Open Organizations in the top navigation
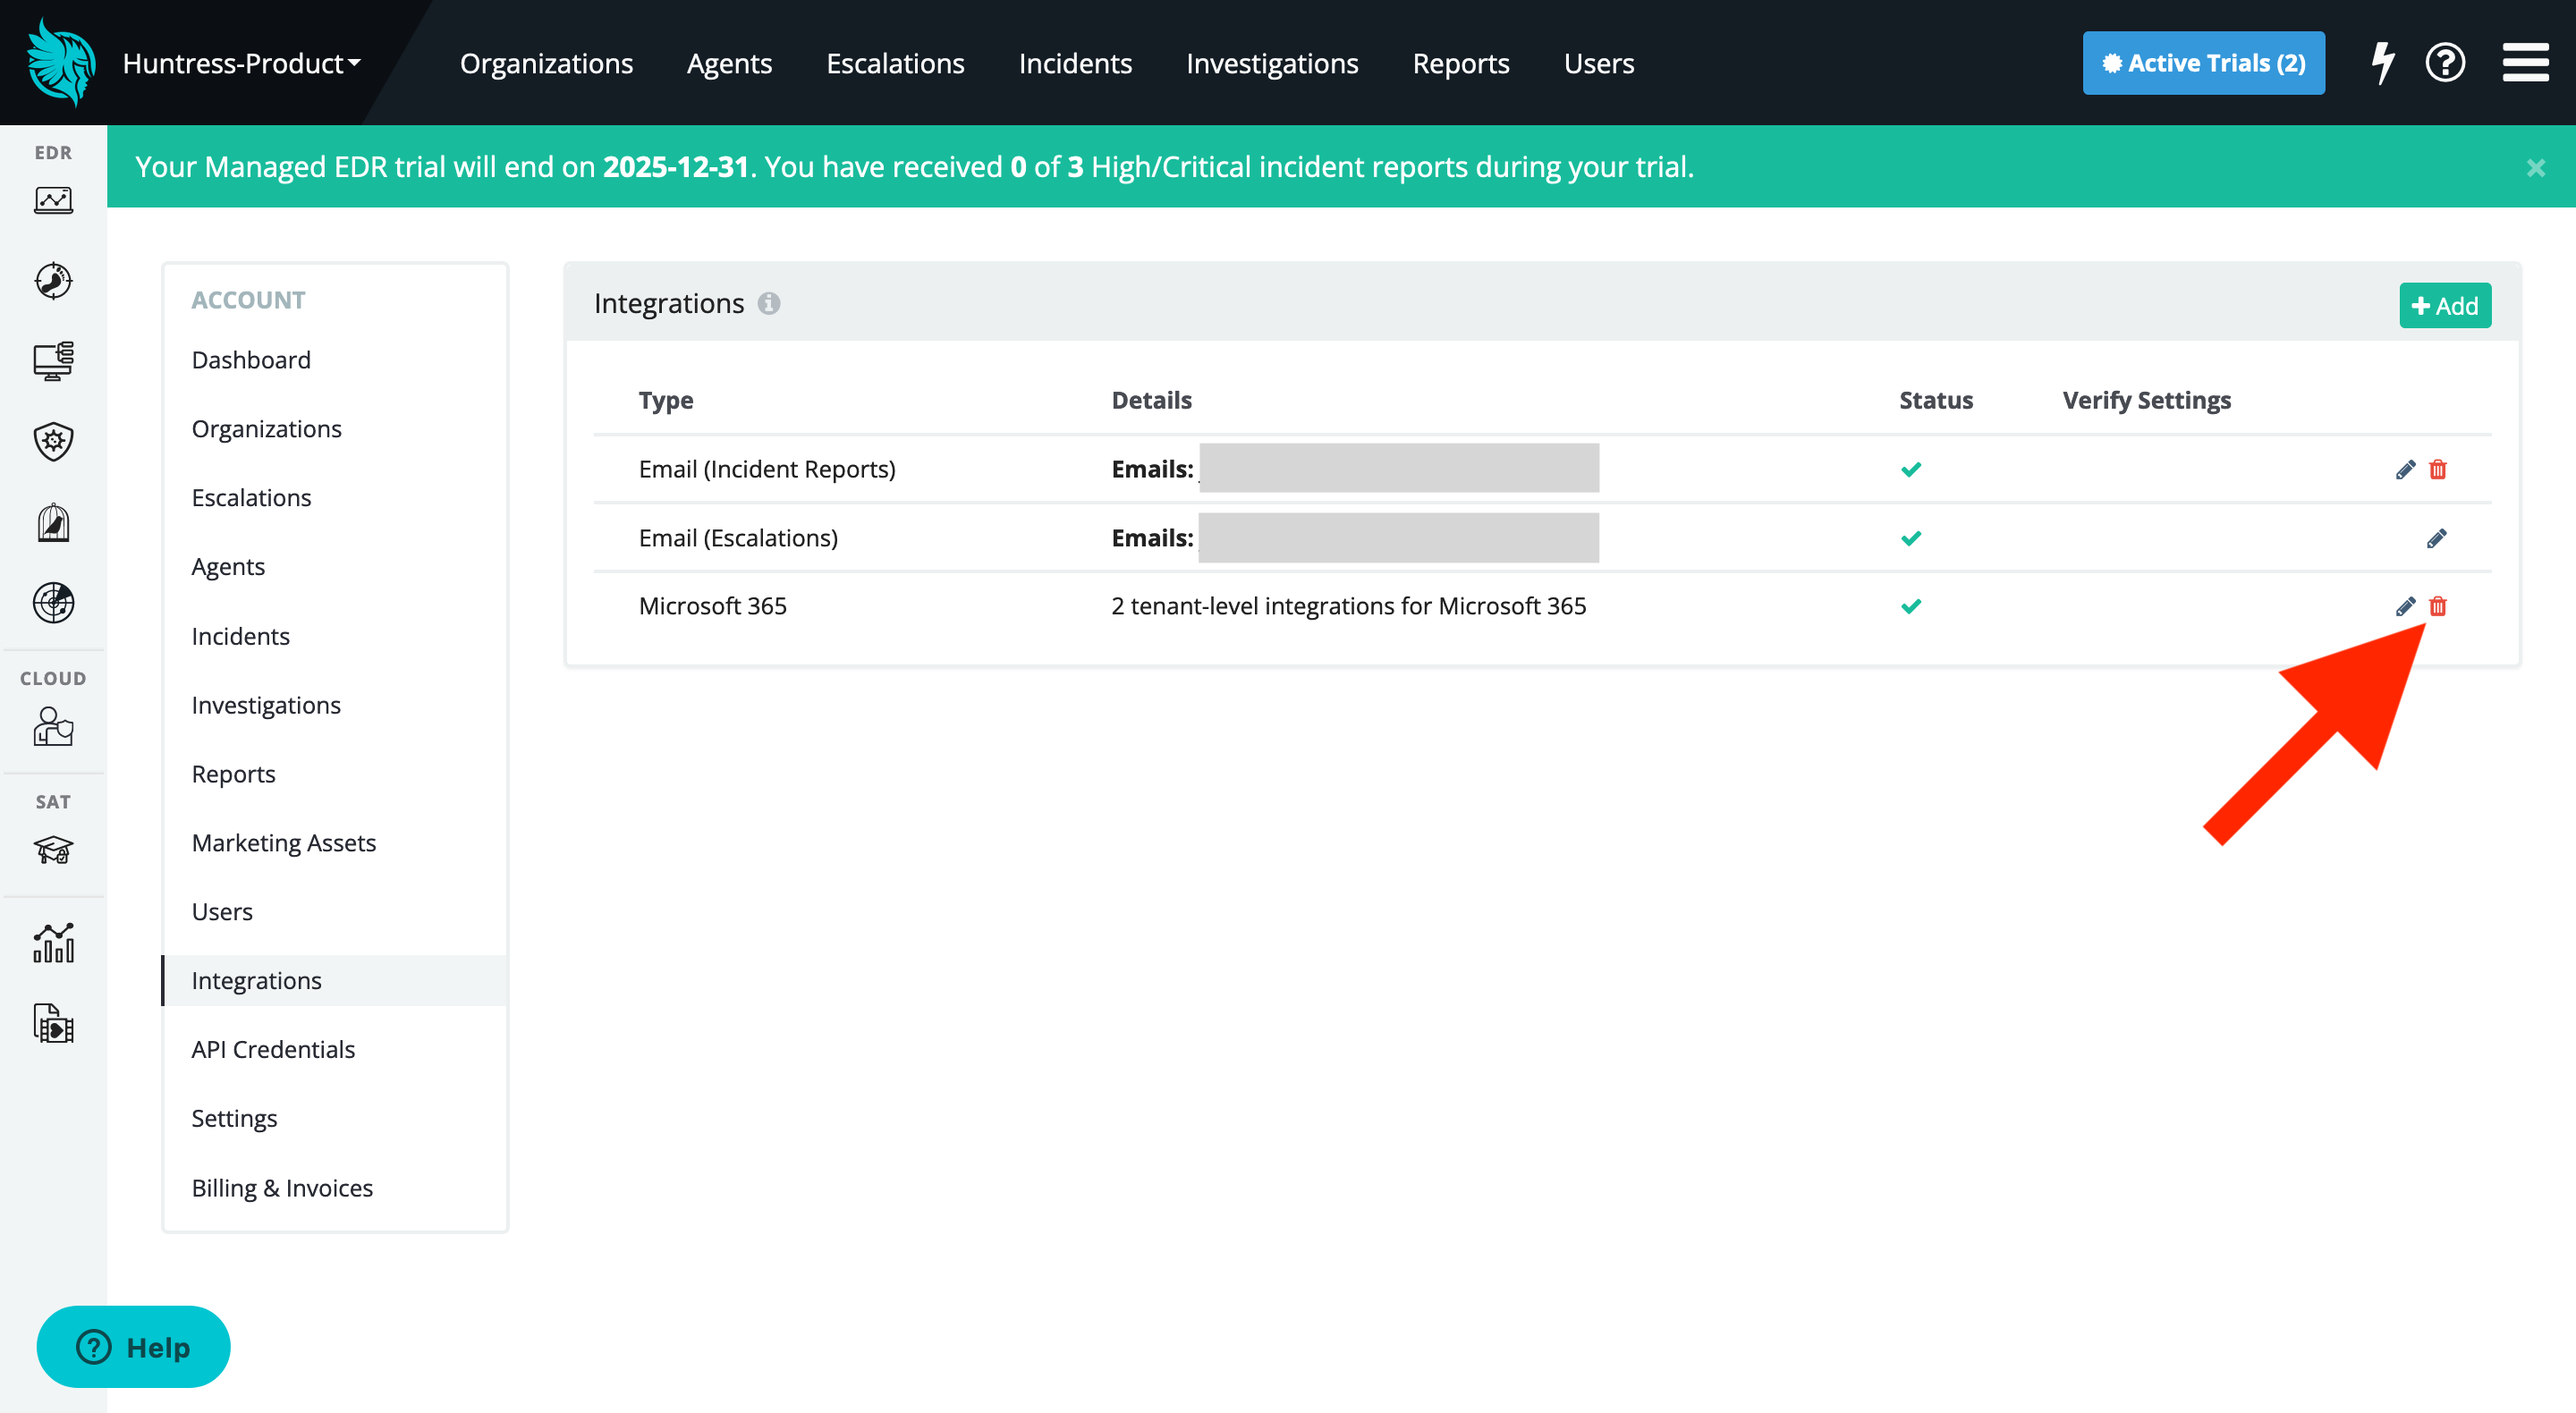This screenshot has width=2576, height=1413. 546,63
